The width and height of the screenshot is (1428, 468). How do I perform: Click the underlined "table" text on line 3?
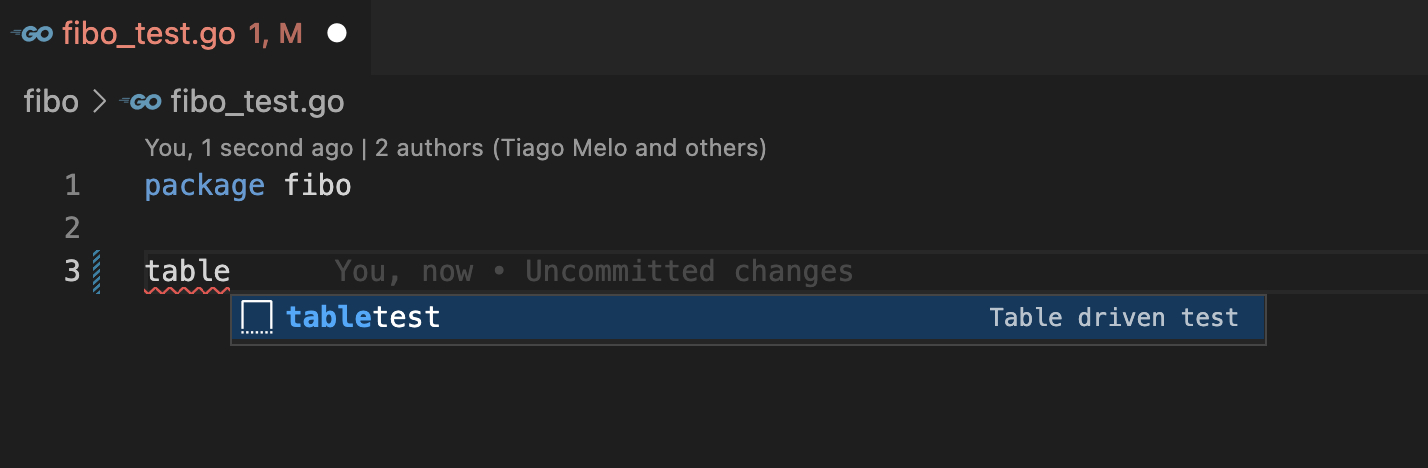[x=187, y=271]
